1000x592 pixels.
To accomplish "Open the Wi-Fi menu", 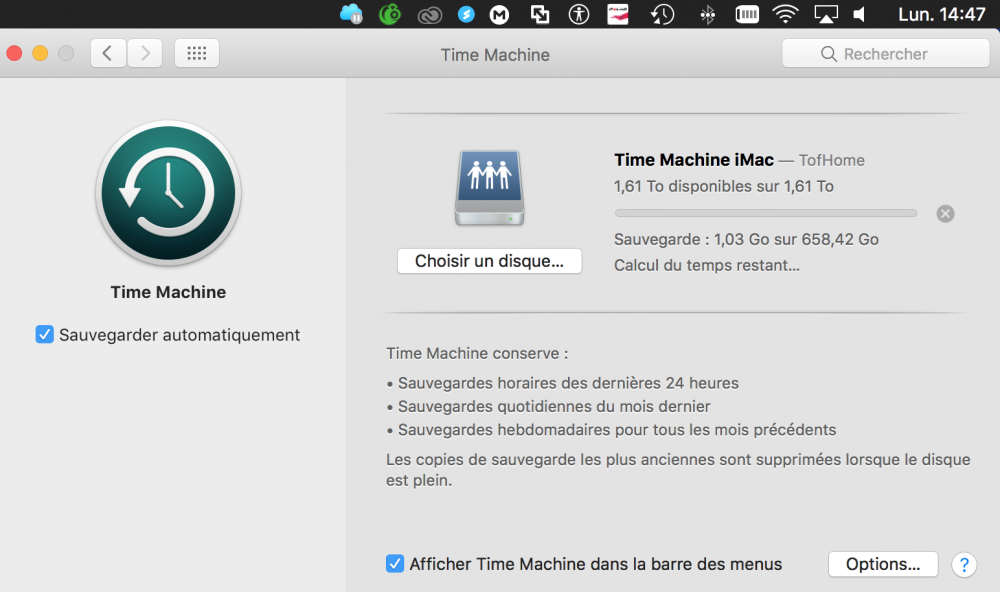I will (785, 14).
